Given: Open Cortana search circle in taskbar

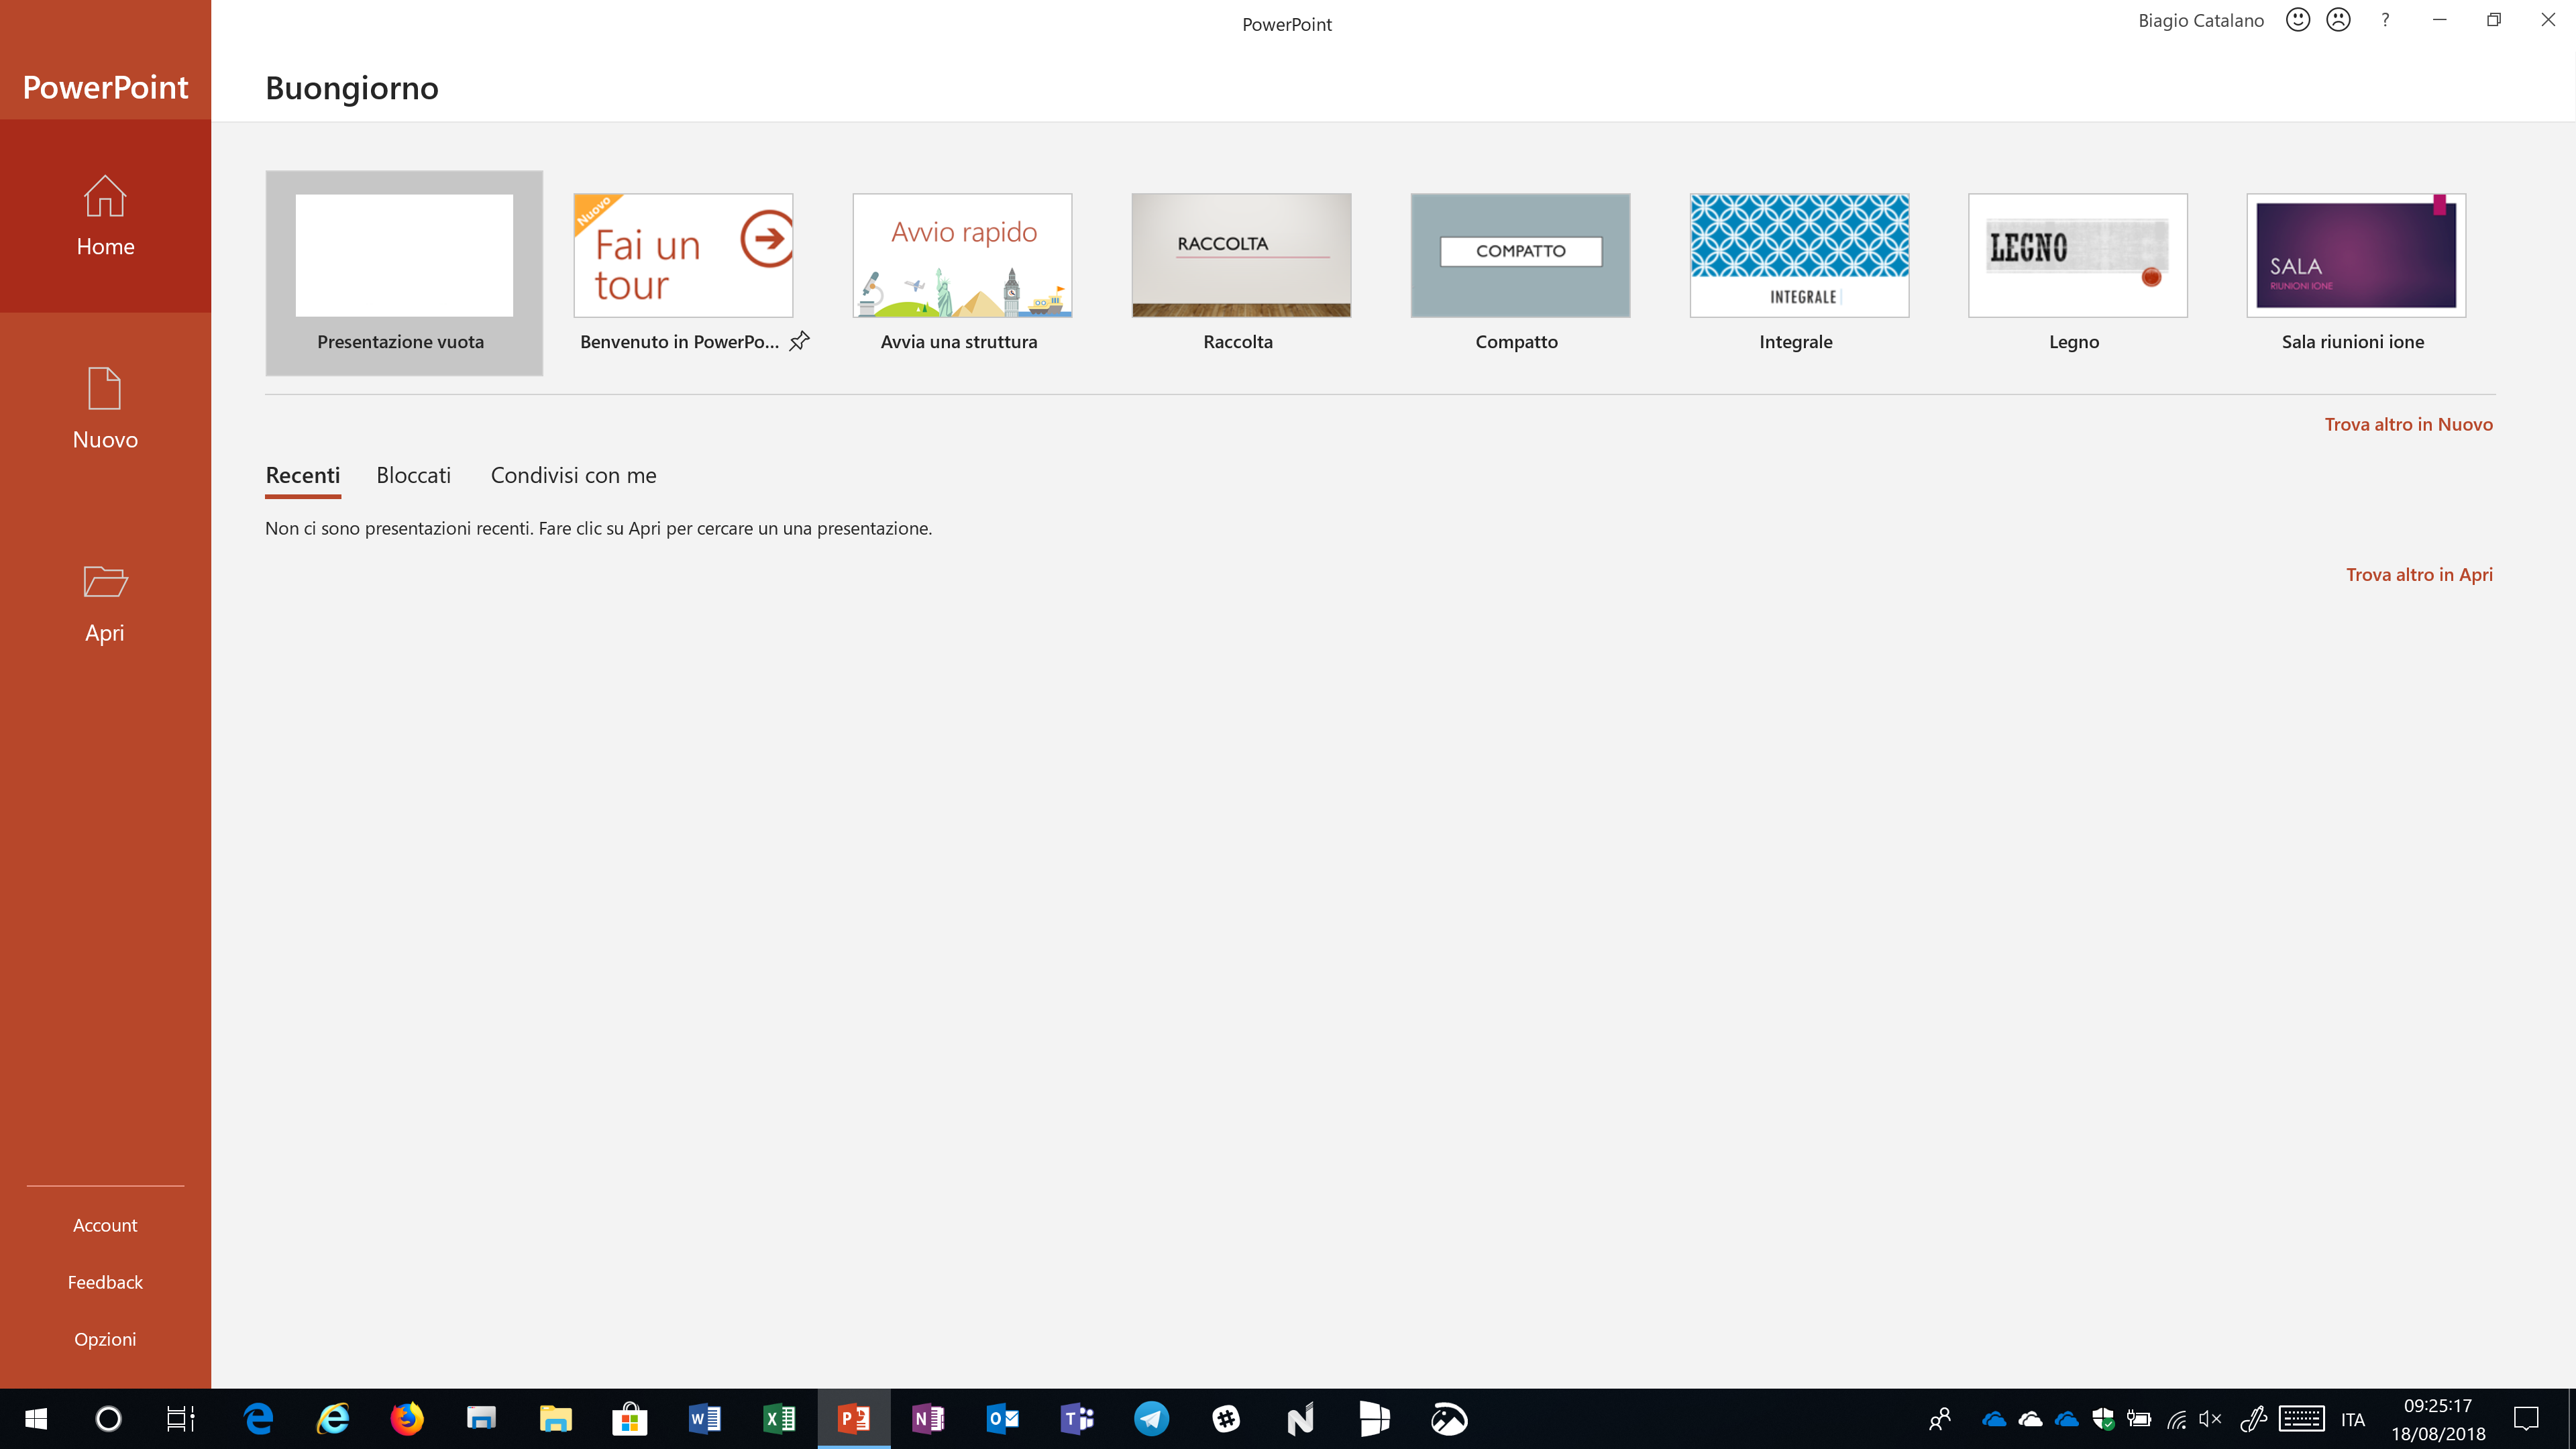Looking at the screenshot, I should point(108,1418).
